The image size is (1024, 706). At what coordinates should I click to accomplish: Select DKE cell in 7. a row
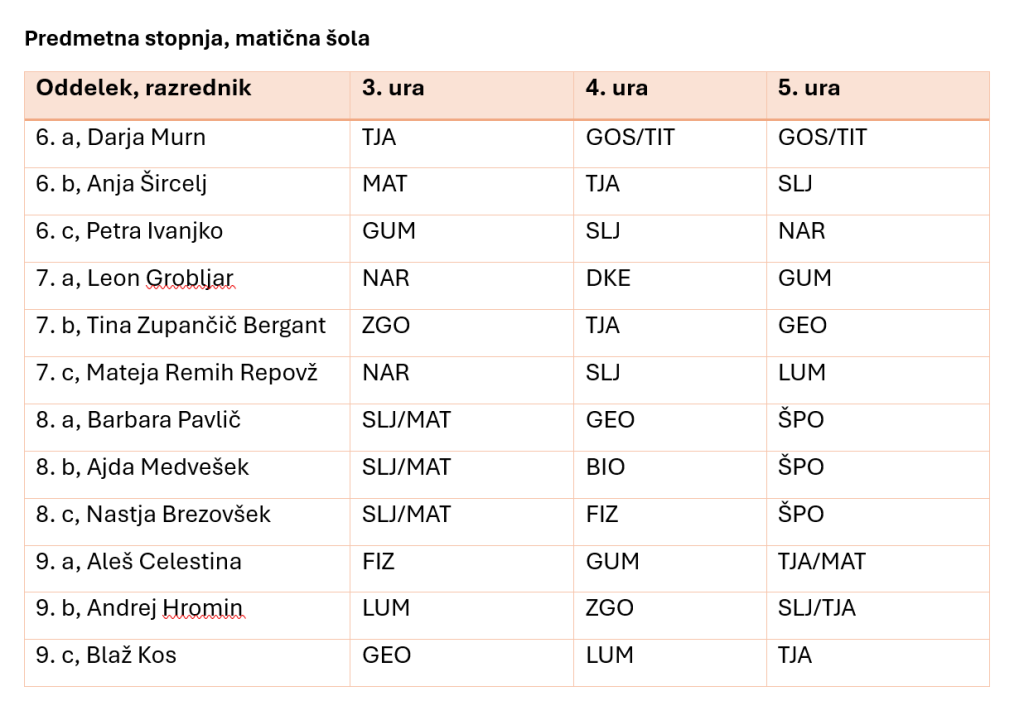(670, 285)
